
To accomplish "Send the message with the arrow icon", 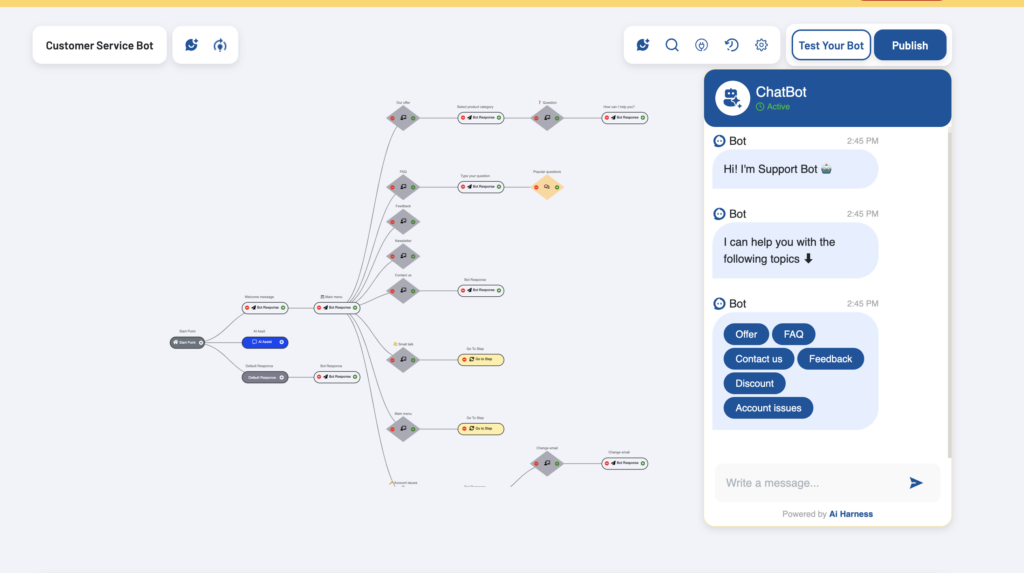I will (x=916, y=483).
